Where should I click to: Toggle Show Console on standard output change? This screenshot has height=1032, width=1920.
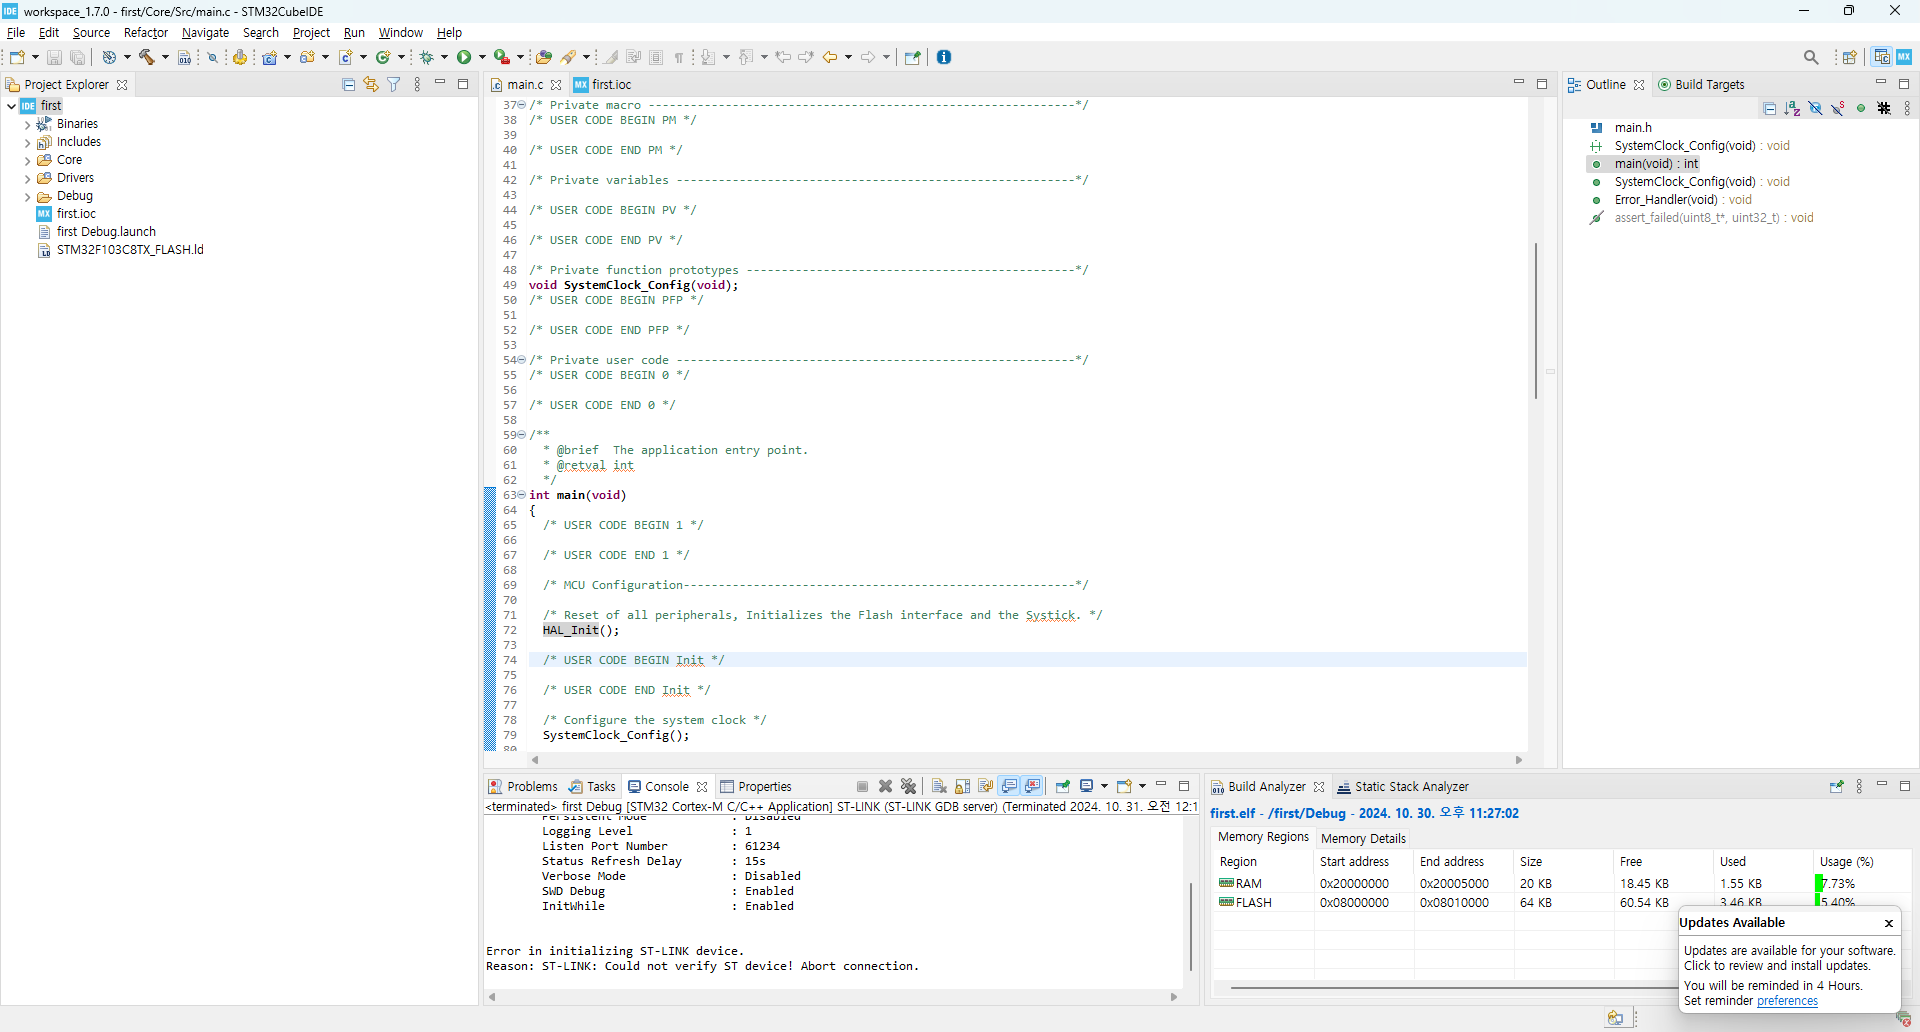[x=1010, y=787]
